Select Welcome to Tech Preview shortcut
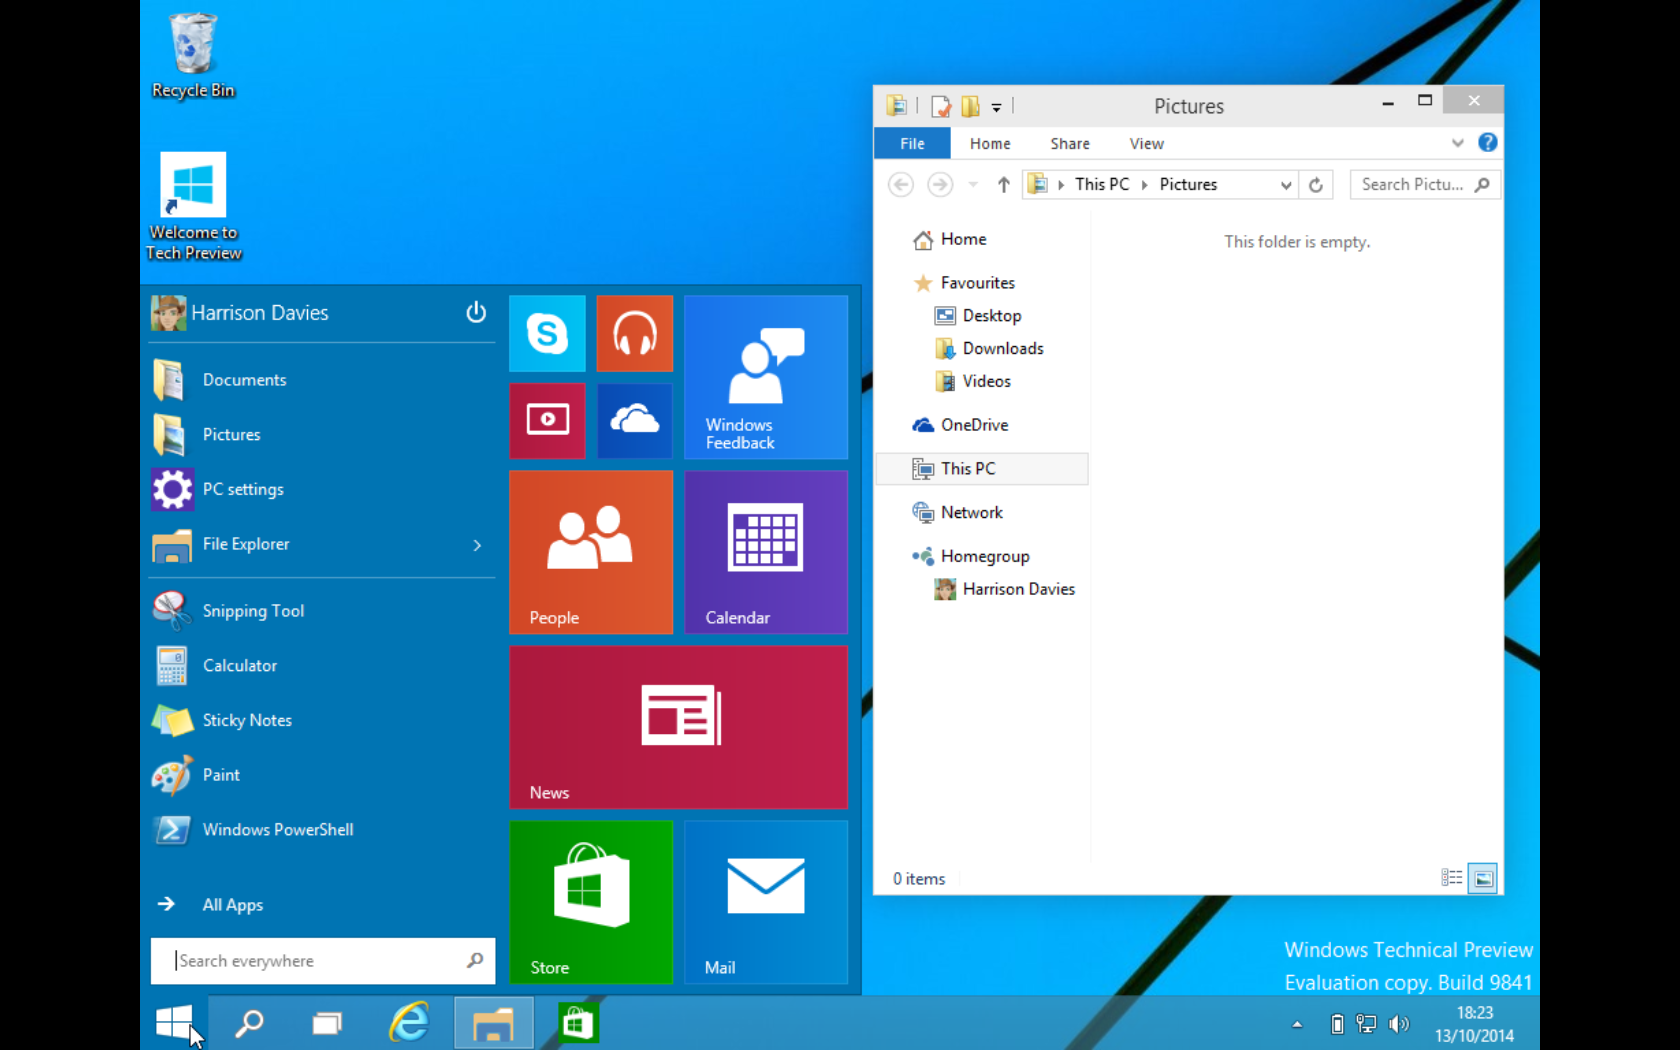 pos(194,206)
